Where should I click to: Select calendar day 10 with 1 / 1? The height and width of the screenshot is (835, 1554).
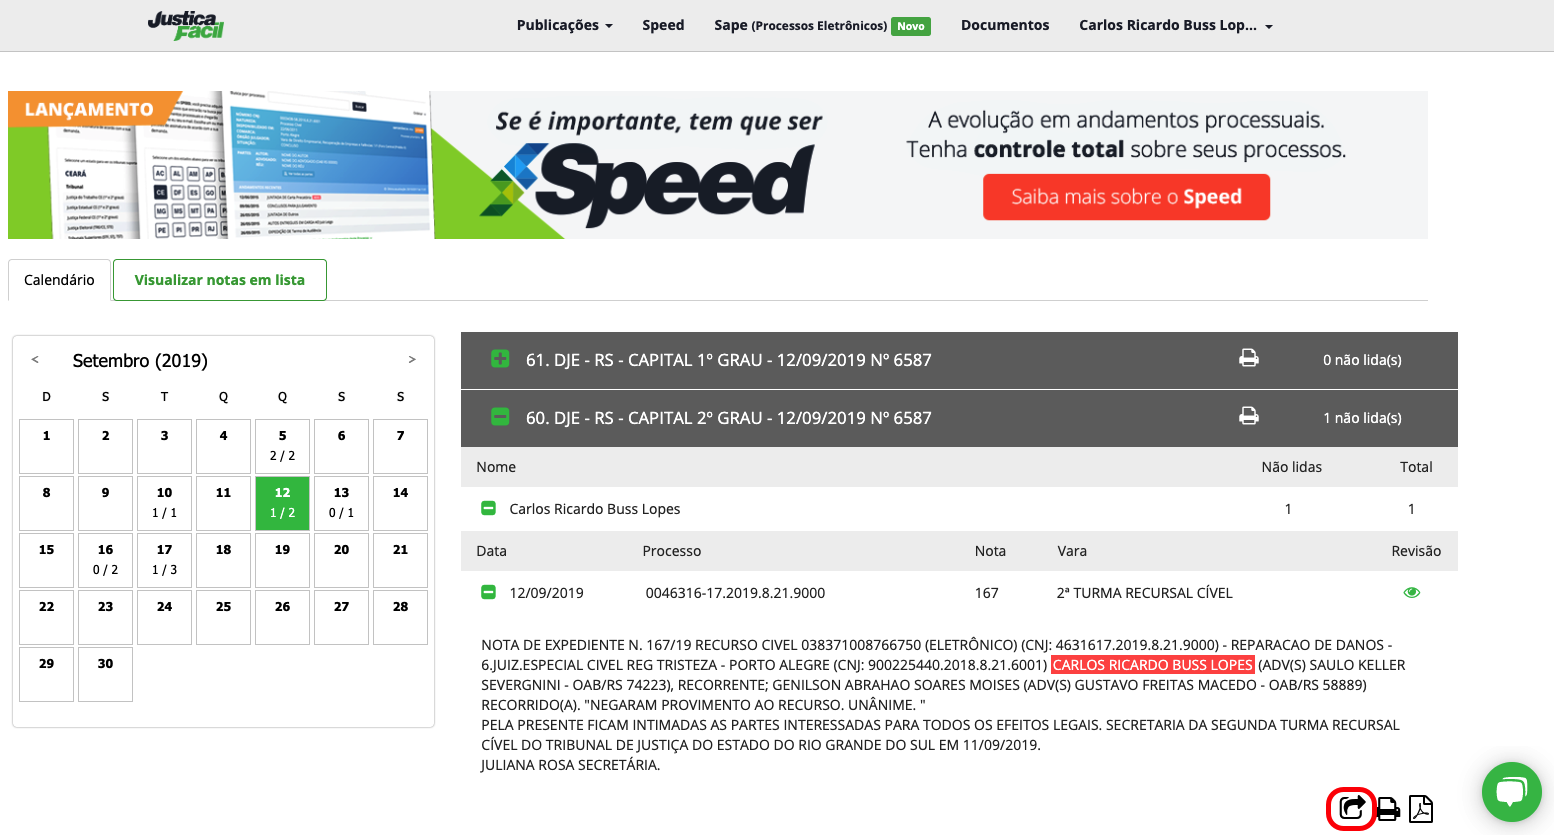click(x=165, y=503)
